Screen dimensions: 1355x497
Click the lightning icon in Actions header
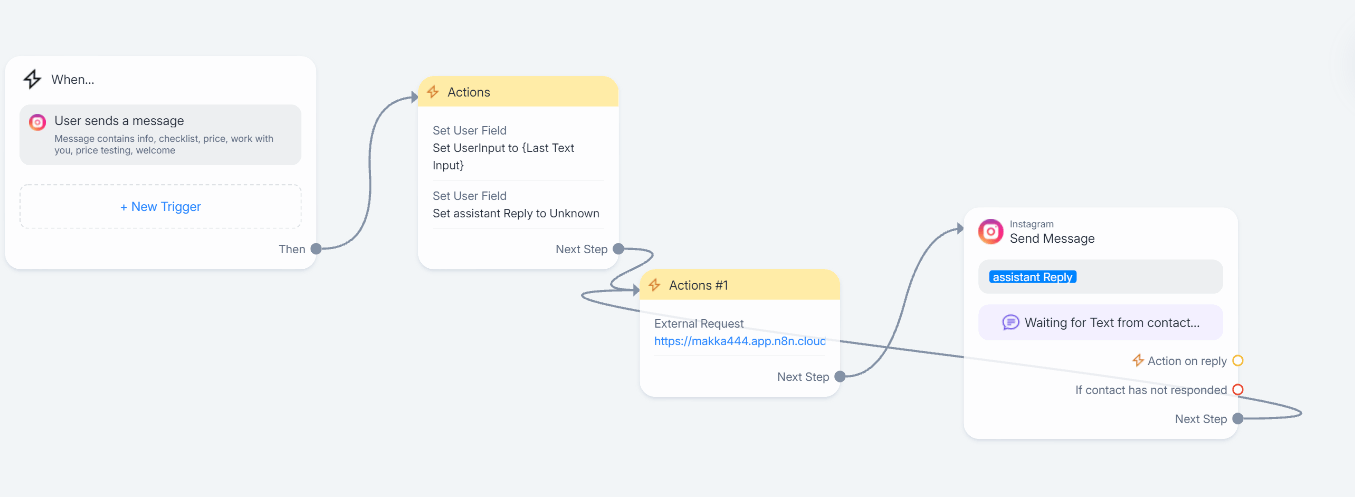(x=433, y=92)
